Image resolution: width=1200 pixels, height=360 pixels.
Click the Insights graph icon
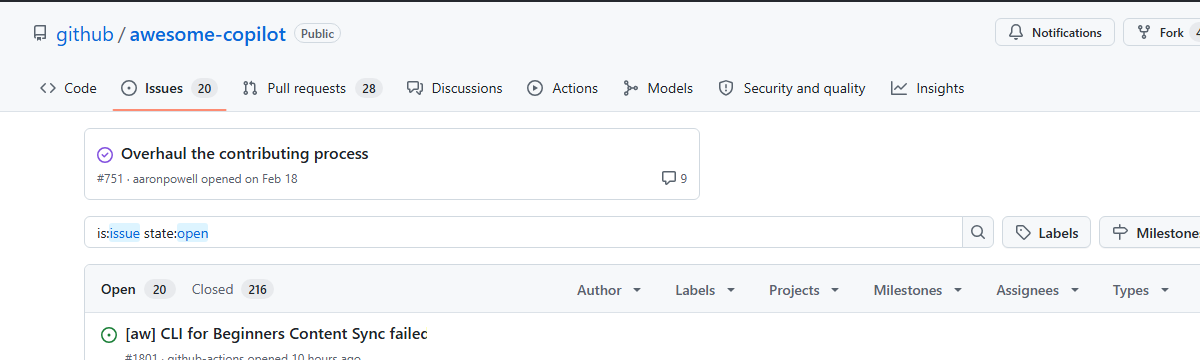[899, 88]
